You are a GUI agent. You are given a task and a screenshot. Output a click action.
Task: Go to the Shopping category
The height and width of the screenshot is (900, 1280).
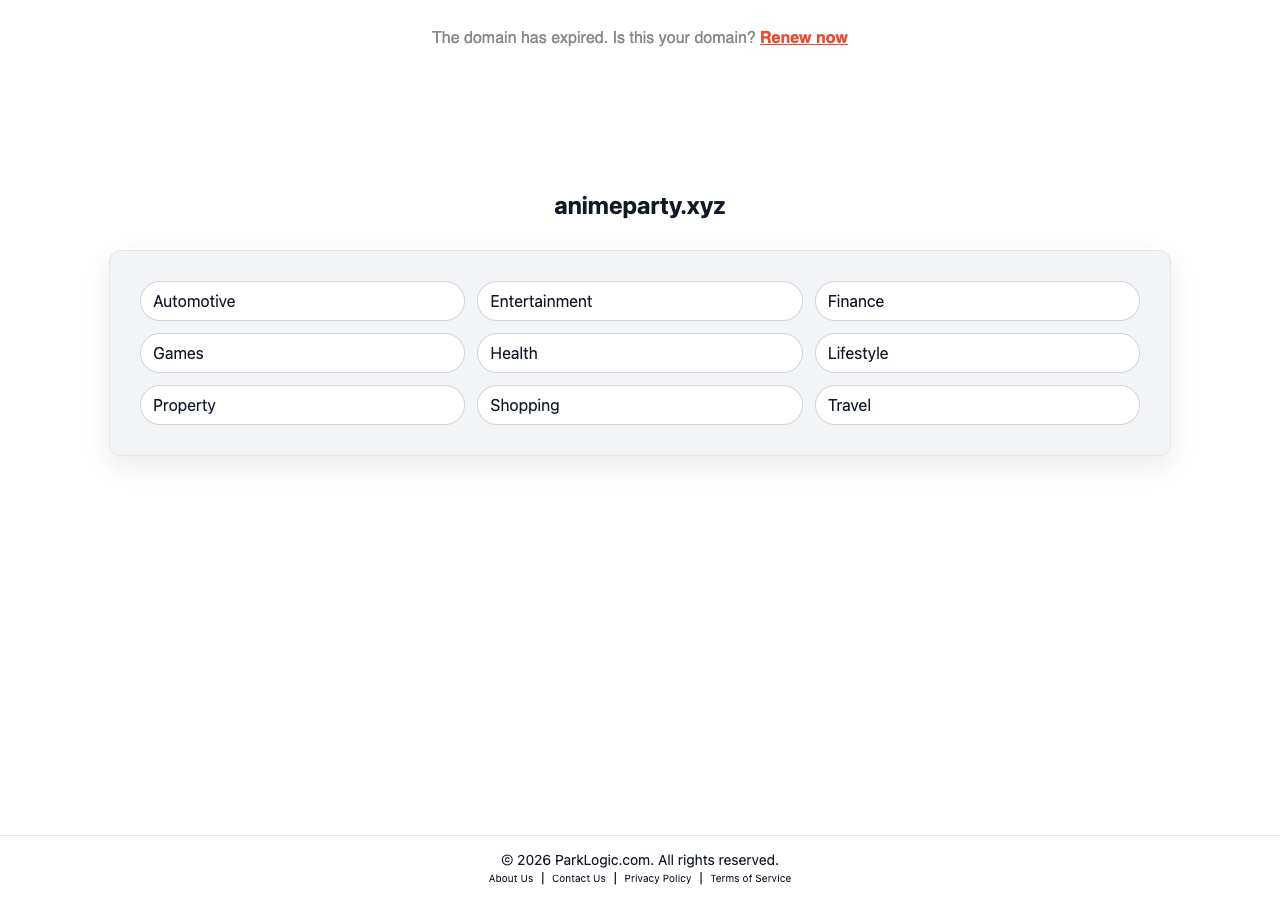[x=639, y=405]
